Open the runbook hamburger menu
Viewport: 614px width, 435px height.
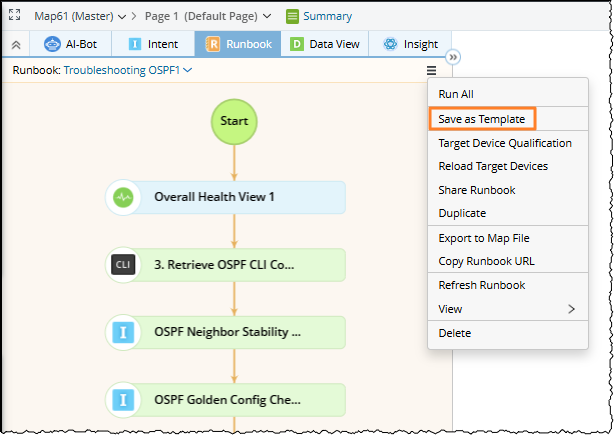[431, 71]
